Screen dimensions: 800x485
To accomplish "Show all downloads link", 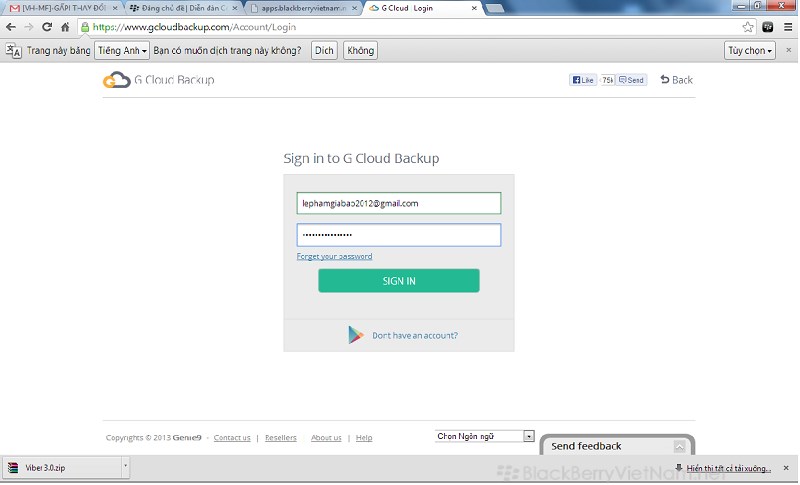I will tap(728, 468).
